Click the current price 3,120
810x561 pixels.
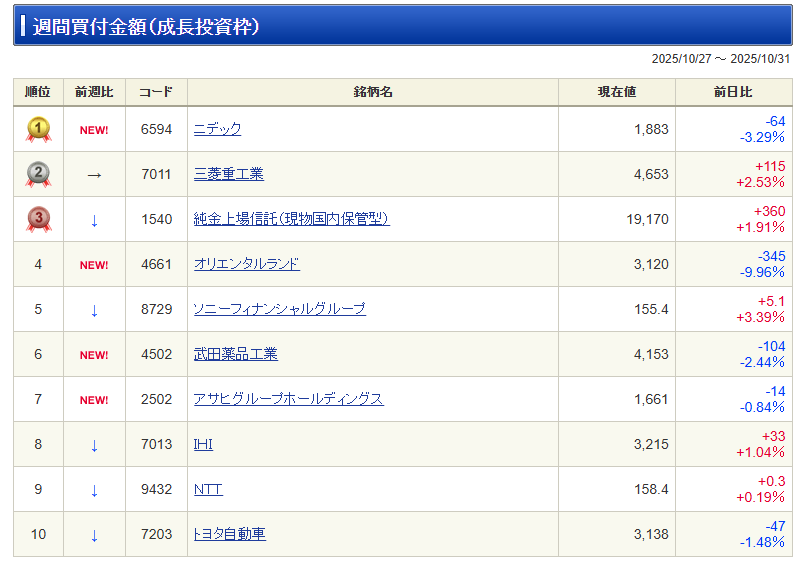click(651, 264)
